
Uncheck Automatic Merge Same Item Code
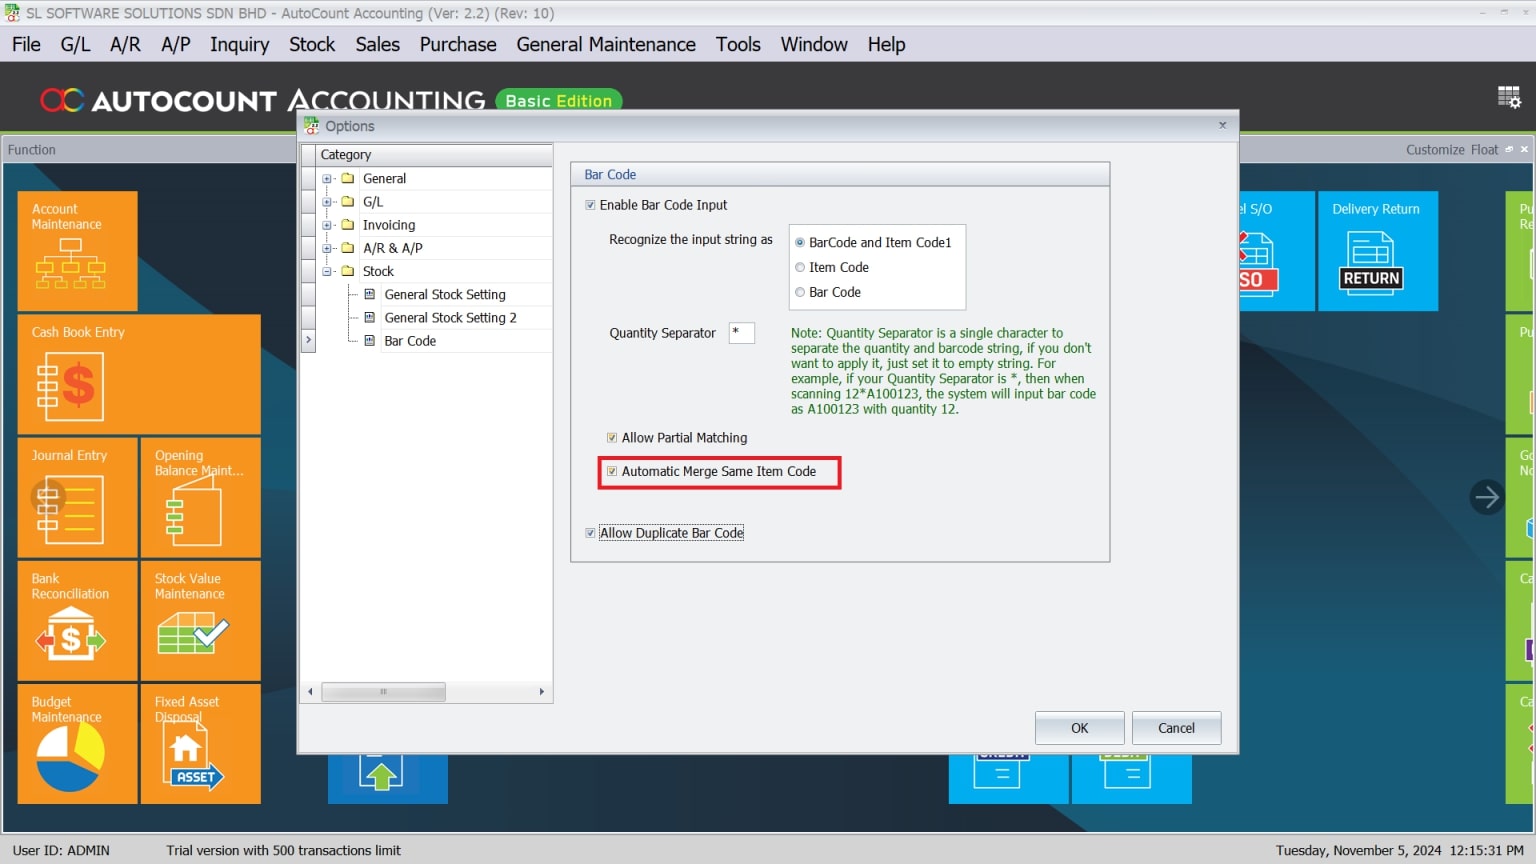pyautogui.click(x=611, y=471)
